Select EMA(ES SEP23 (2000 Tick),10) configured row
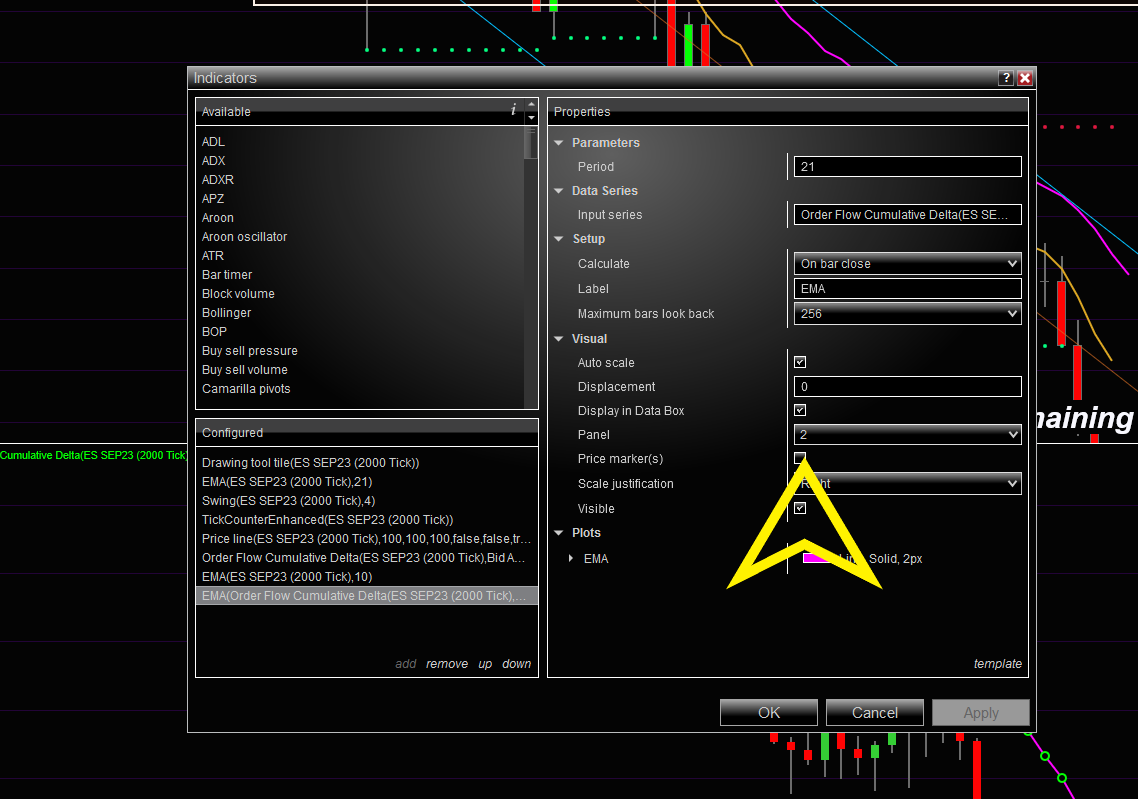 pos(367,576)
